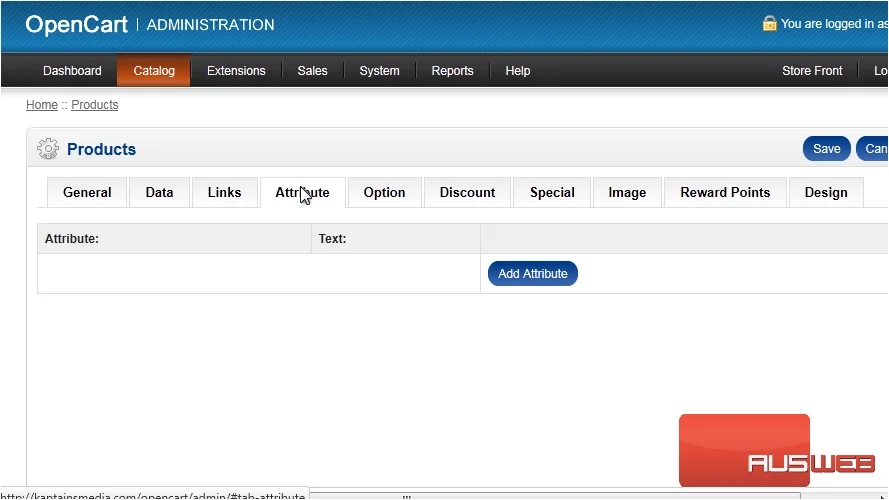
Task: Open the Sales menu
Action: 312,71
